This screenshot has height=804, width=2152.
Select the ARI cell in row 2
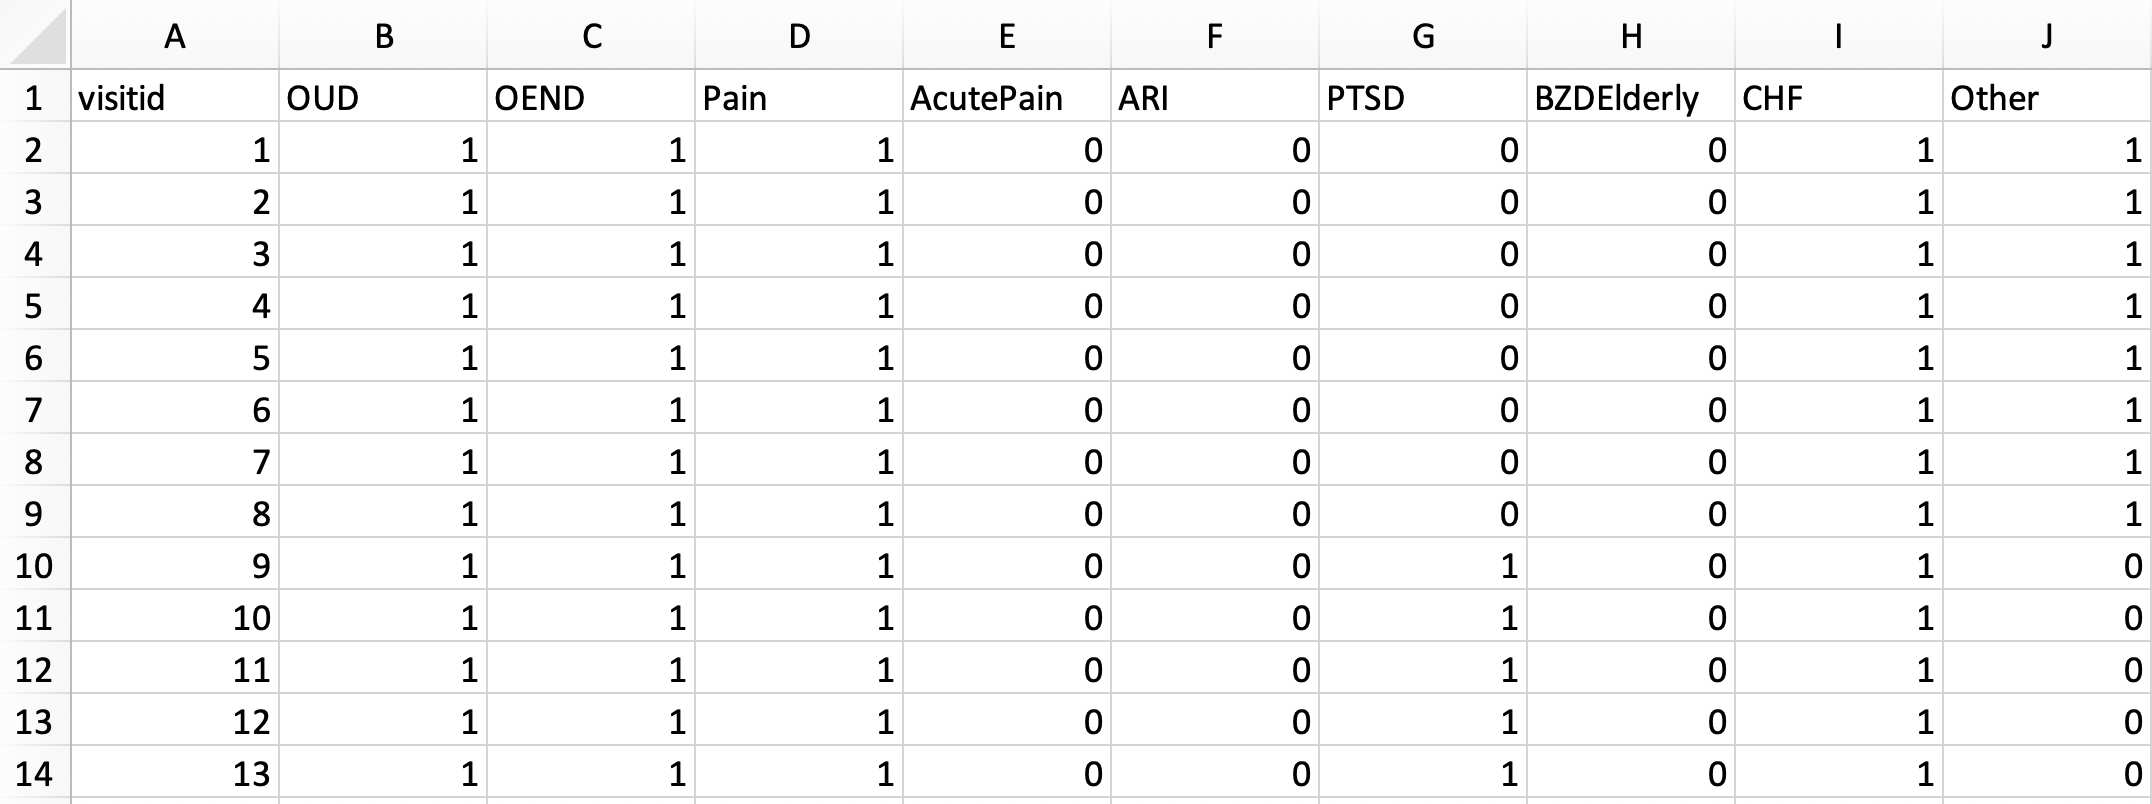pyautogui.click(x=1215, y=149)
